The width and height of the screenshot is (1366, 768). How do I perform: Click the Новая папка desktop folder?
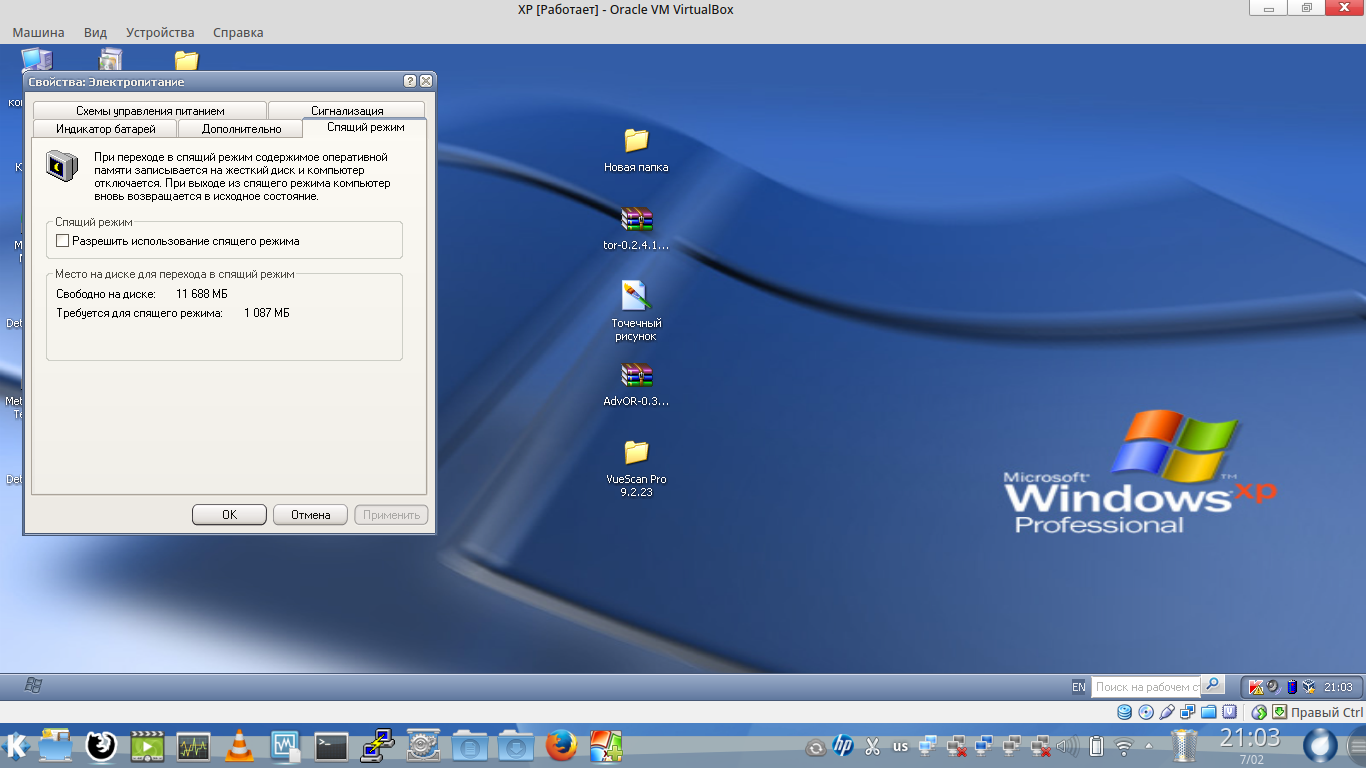(636, 141)
